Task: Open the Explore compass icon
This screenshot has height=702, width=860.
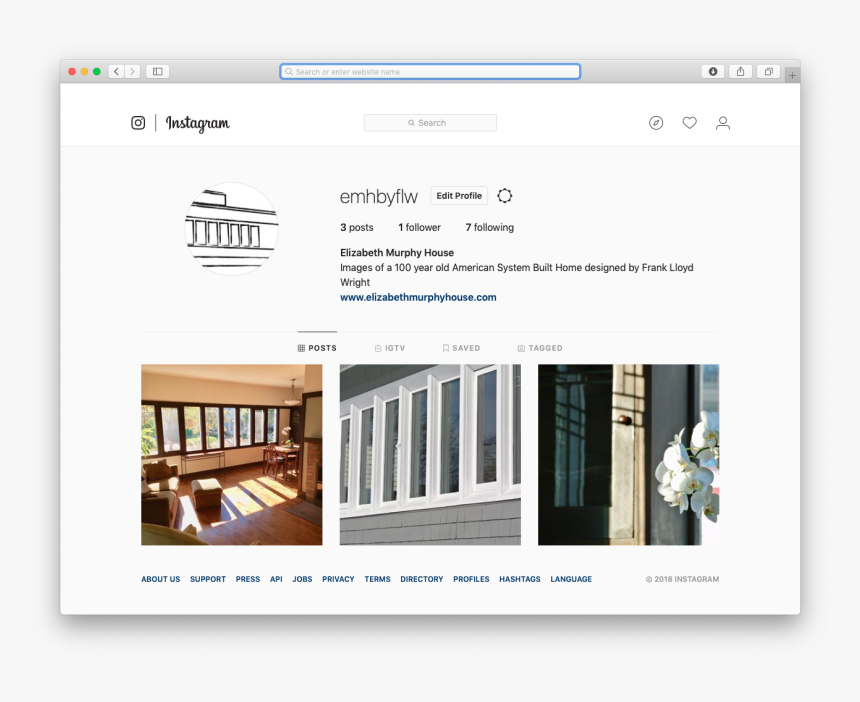Action: 656,123
